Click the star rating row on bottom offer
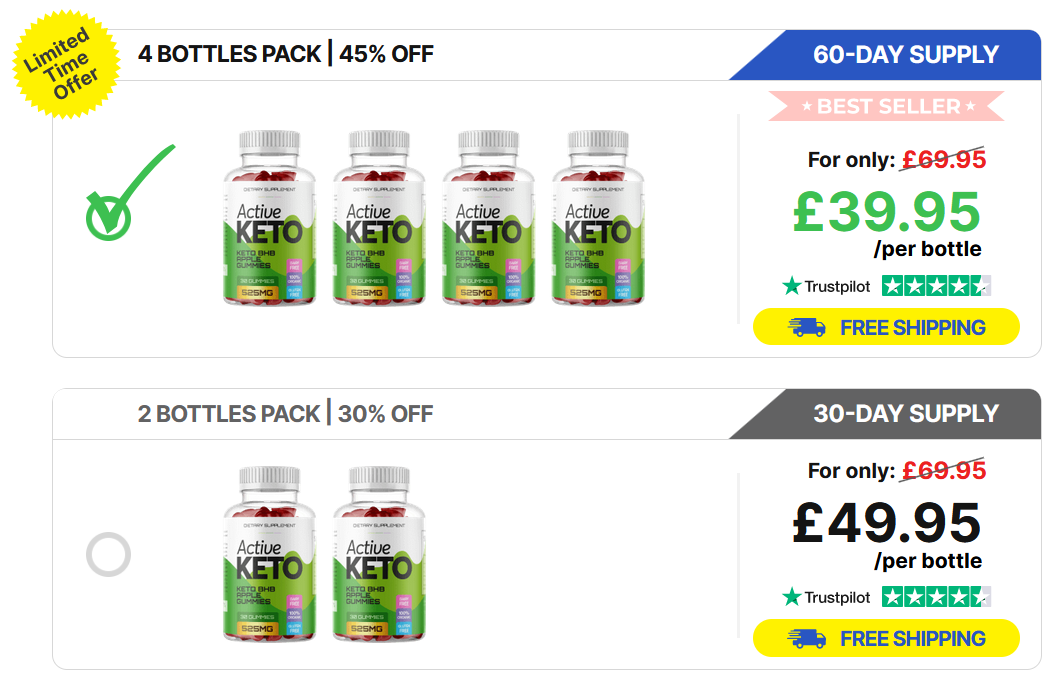The image size is (1063, 682). pyautogui.click(x=936, y=597)
